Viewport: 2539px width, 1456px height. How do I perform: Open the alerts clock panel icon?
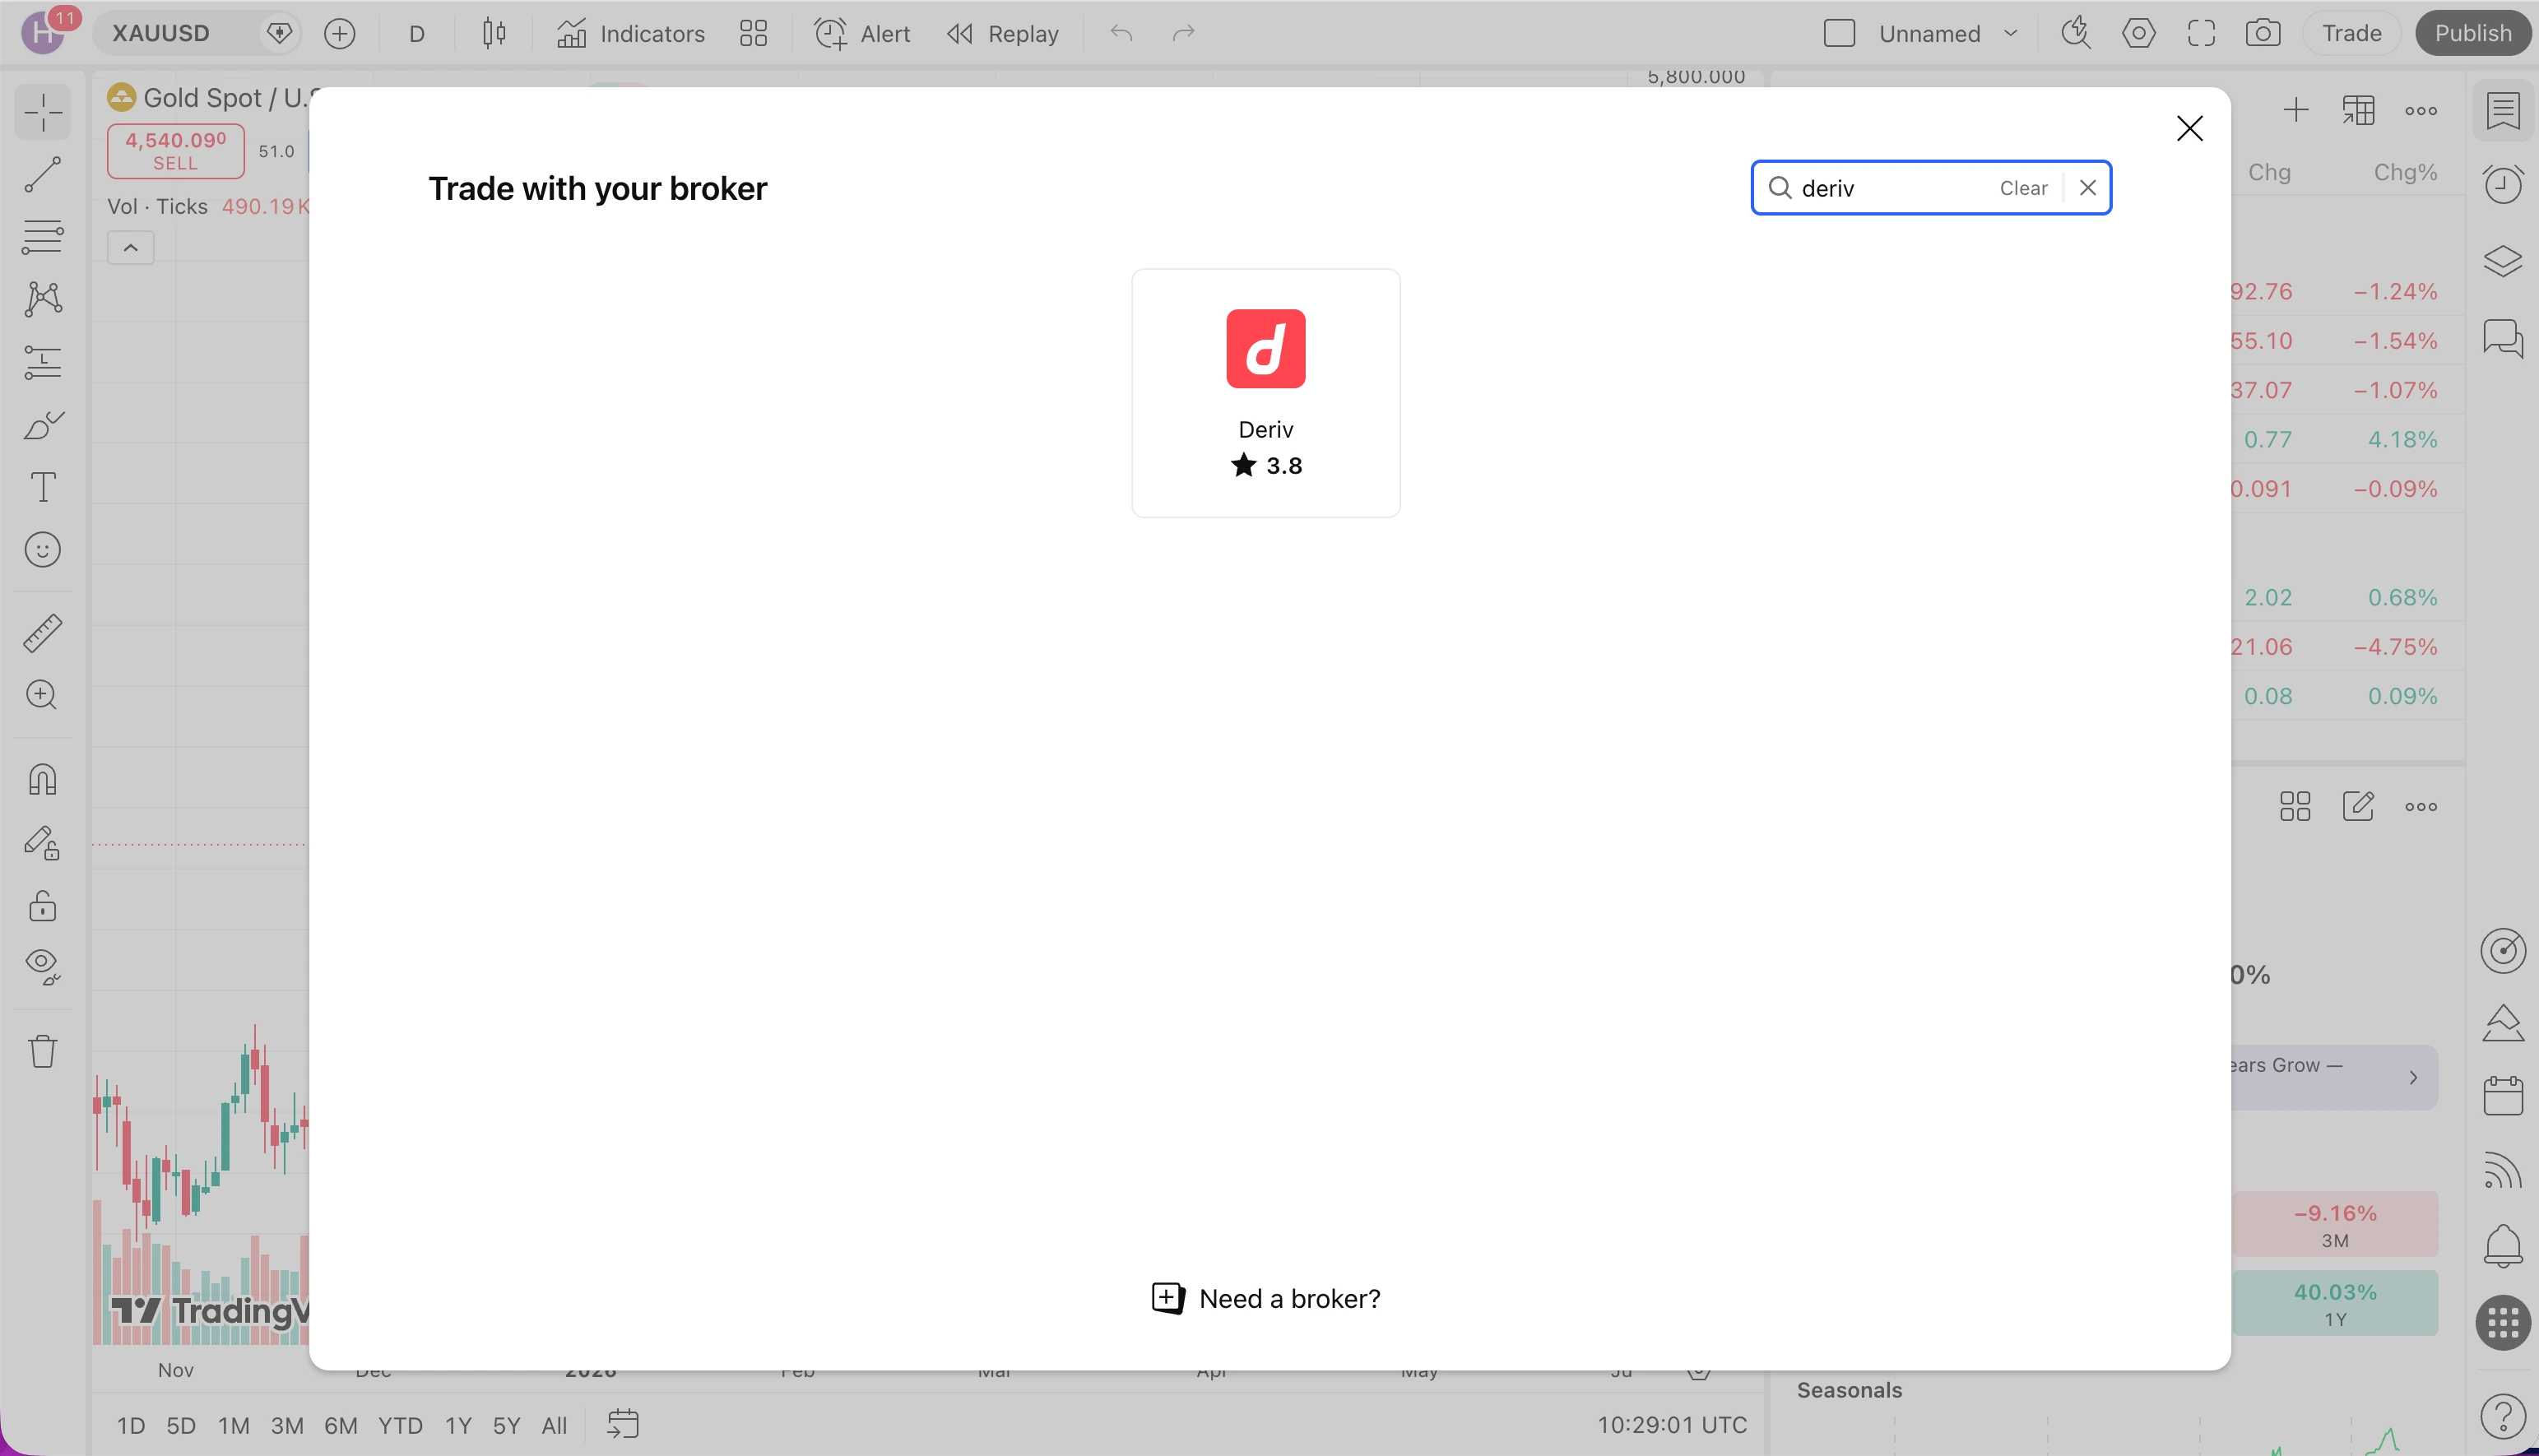coord(2503,184)
